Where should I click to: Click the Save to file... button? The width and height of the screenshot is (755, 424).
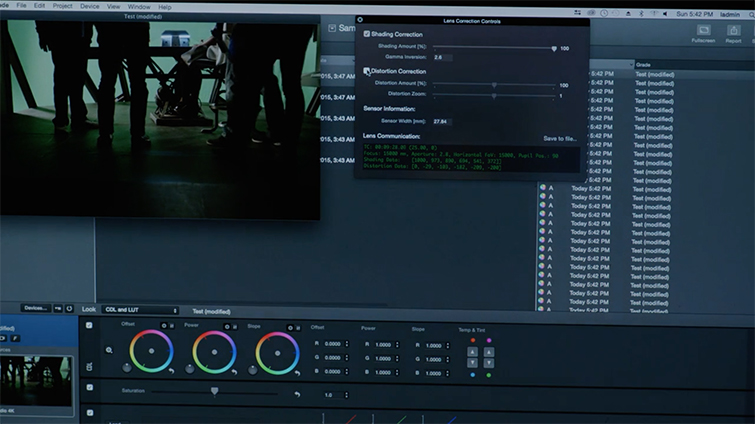pos(559,139)
